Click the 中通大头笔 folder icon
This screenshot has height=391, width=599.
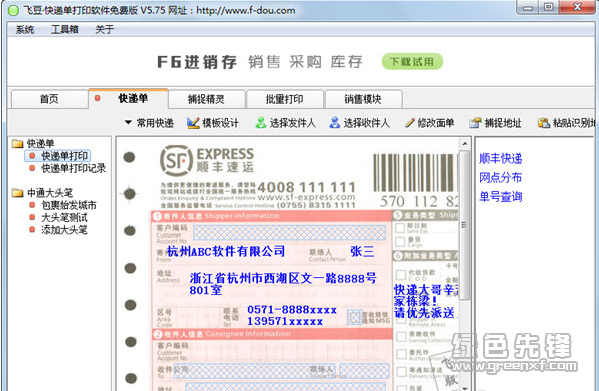[x=17, y=192]
